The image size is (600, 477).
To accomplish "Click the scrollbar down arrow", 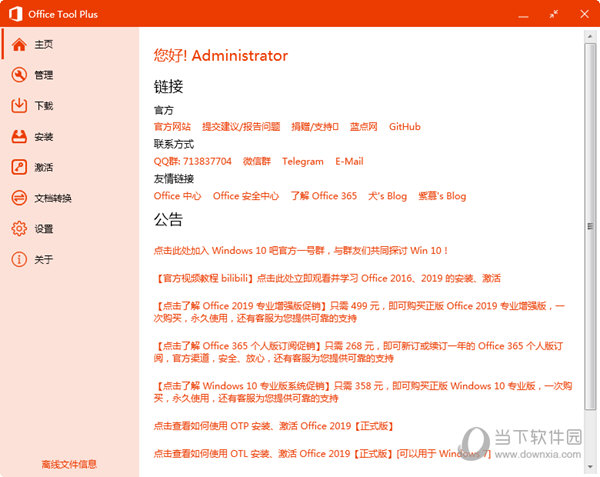I will click(x=590, y=467).
